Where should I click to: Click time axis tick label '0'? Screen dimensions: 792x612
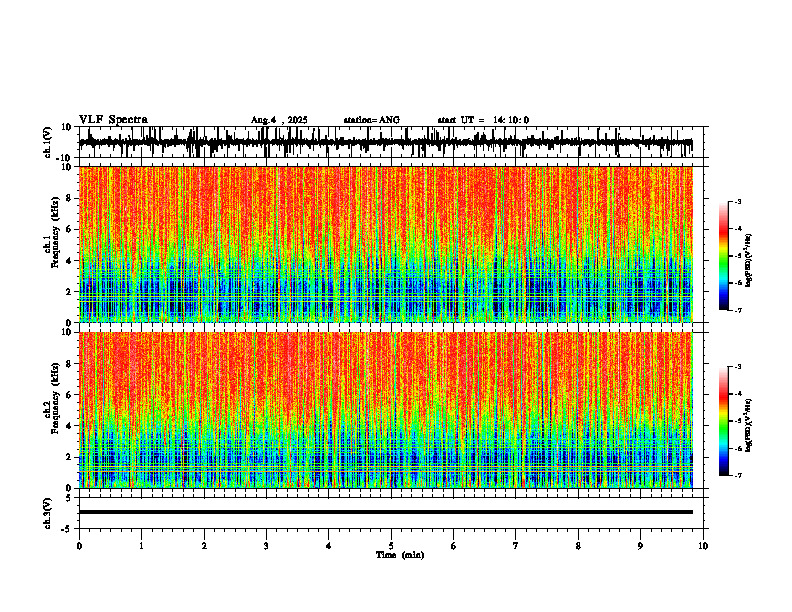[x=79, y=546]
